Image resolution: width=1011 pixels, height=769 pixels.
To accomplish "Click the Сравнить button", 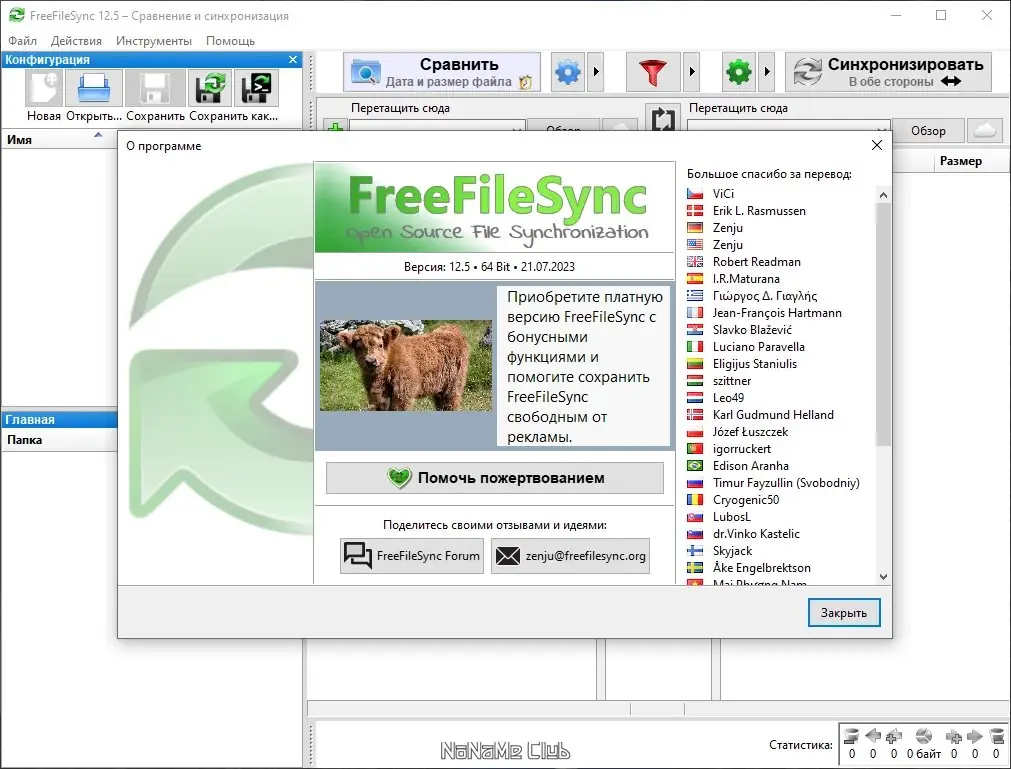I will click(x=442, y=72).
